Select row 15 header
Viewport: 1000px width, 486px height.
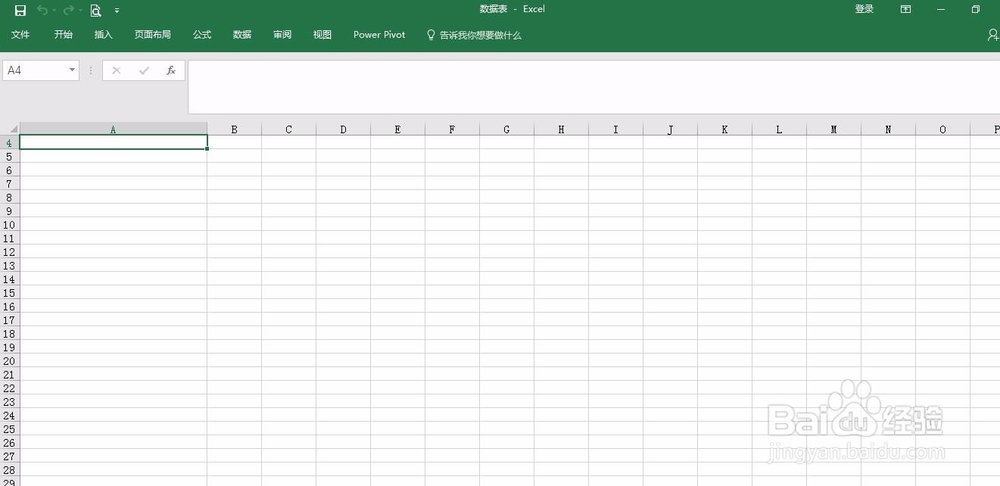coord(10,293)
